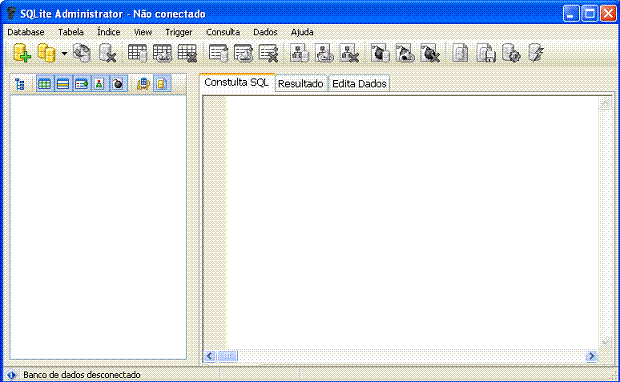Click the create trigger bomb icon
The height and width of the screenshot is (382, 620).
[x=380, y=53]
